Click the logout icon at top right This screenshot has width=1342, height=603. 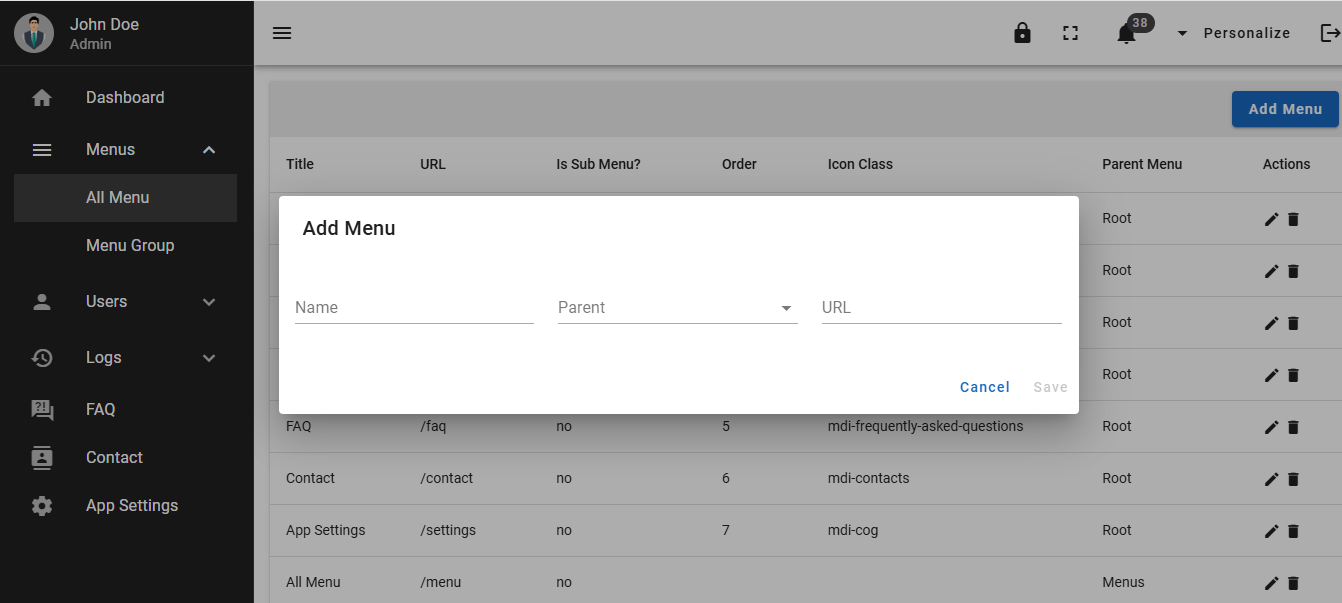click(1328, 33)
